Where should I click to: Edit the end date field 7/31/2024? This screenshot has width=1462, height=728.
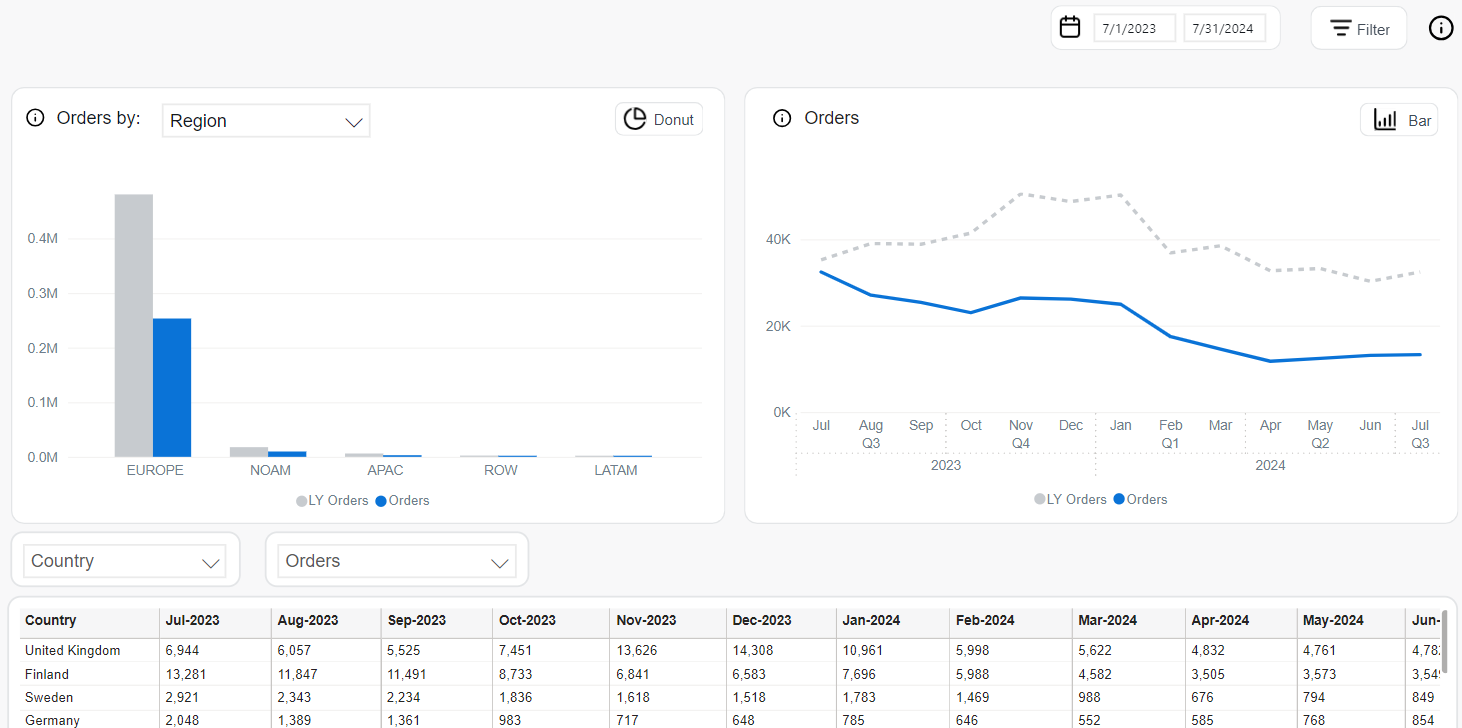tap(1225, 28)
